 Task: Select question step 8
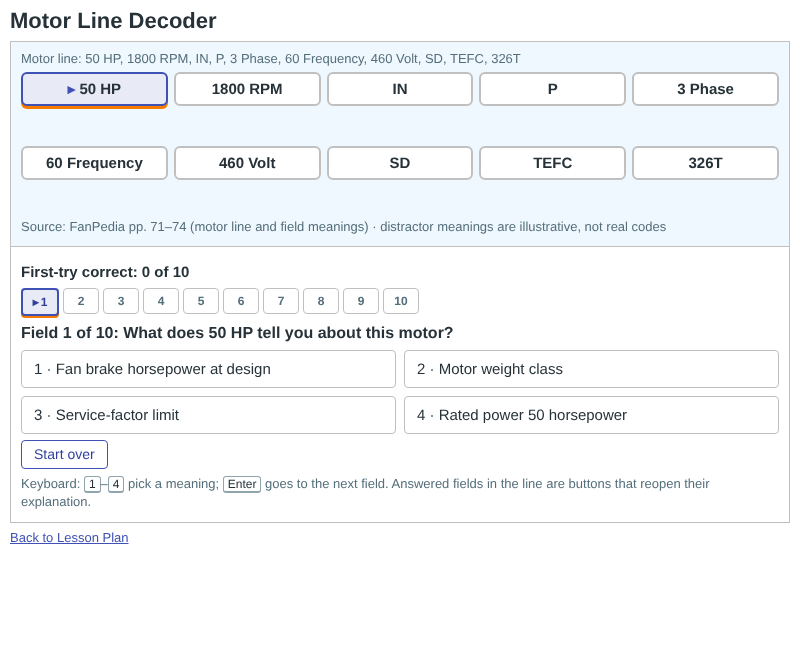(x=321, y=301)
